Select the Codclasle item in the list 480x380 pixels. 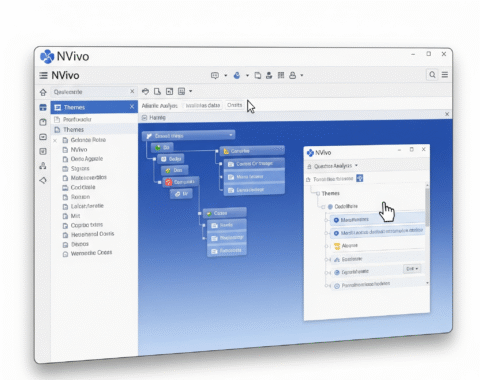(83, 187)
